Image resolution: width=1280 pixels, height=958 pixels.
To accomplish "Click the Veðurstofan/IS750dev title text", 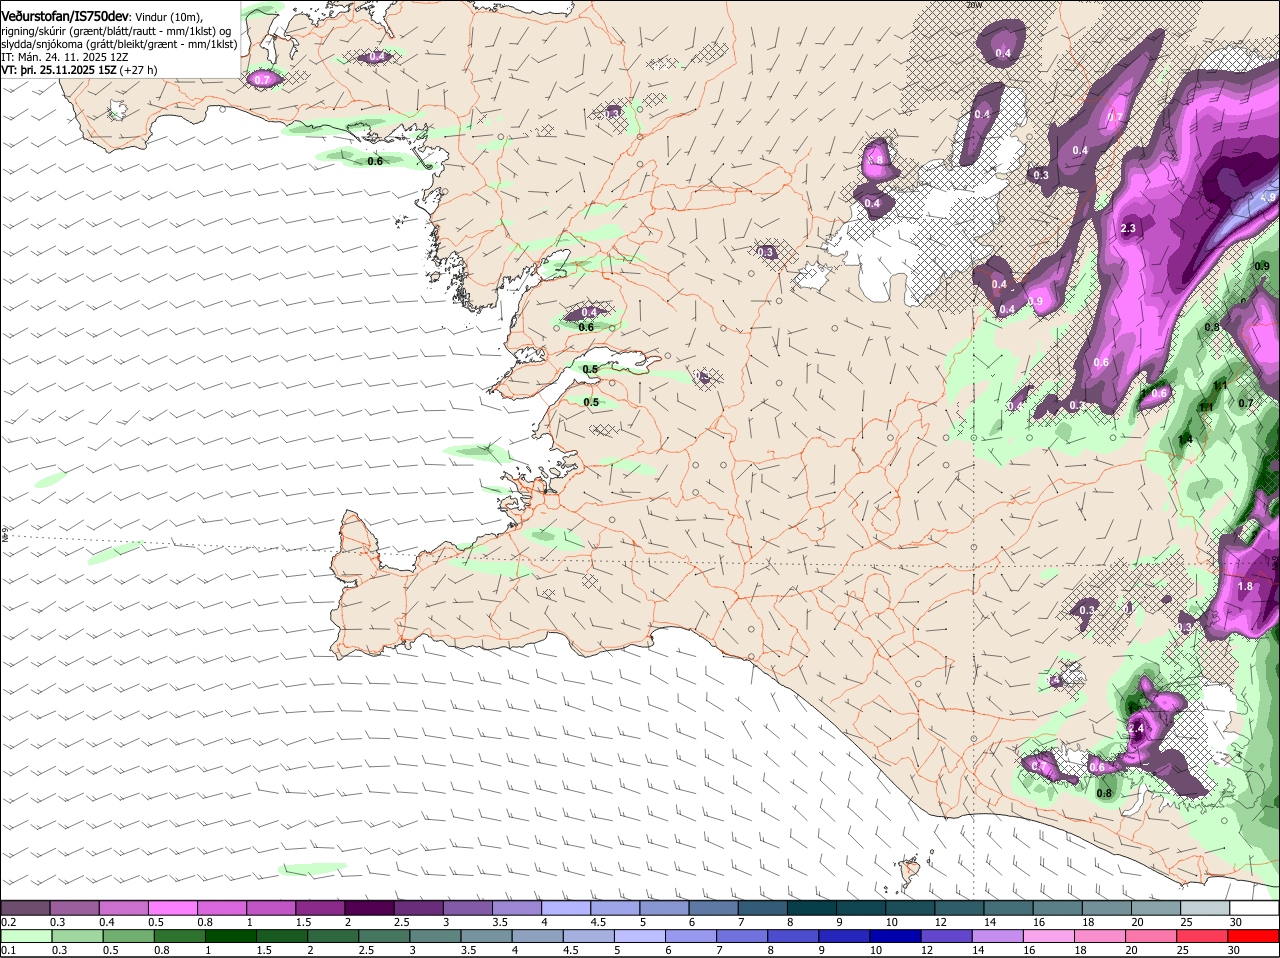I will (64, 15).
